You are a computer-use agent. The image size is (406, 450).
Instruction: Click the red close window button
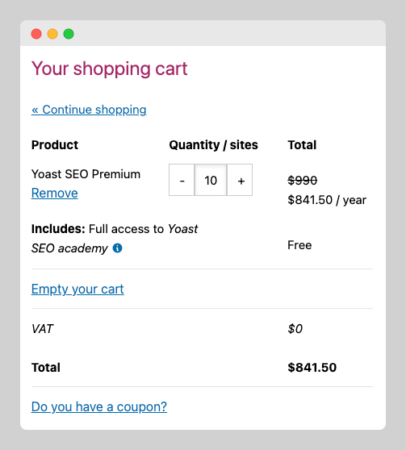pyautogui.click(x=36, y=34)
